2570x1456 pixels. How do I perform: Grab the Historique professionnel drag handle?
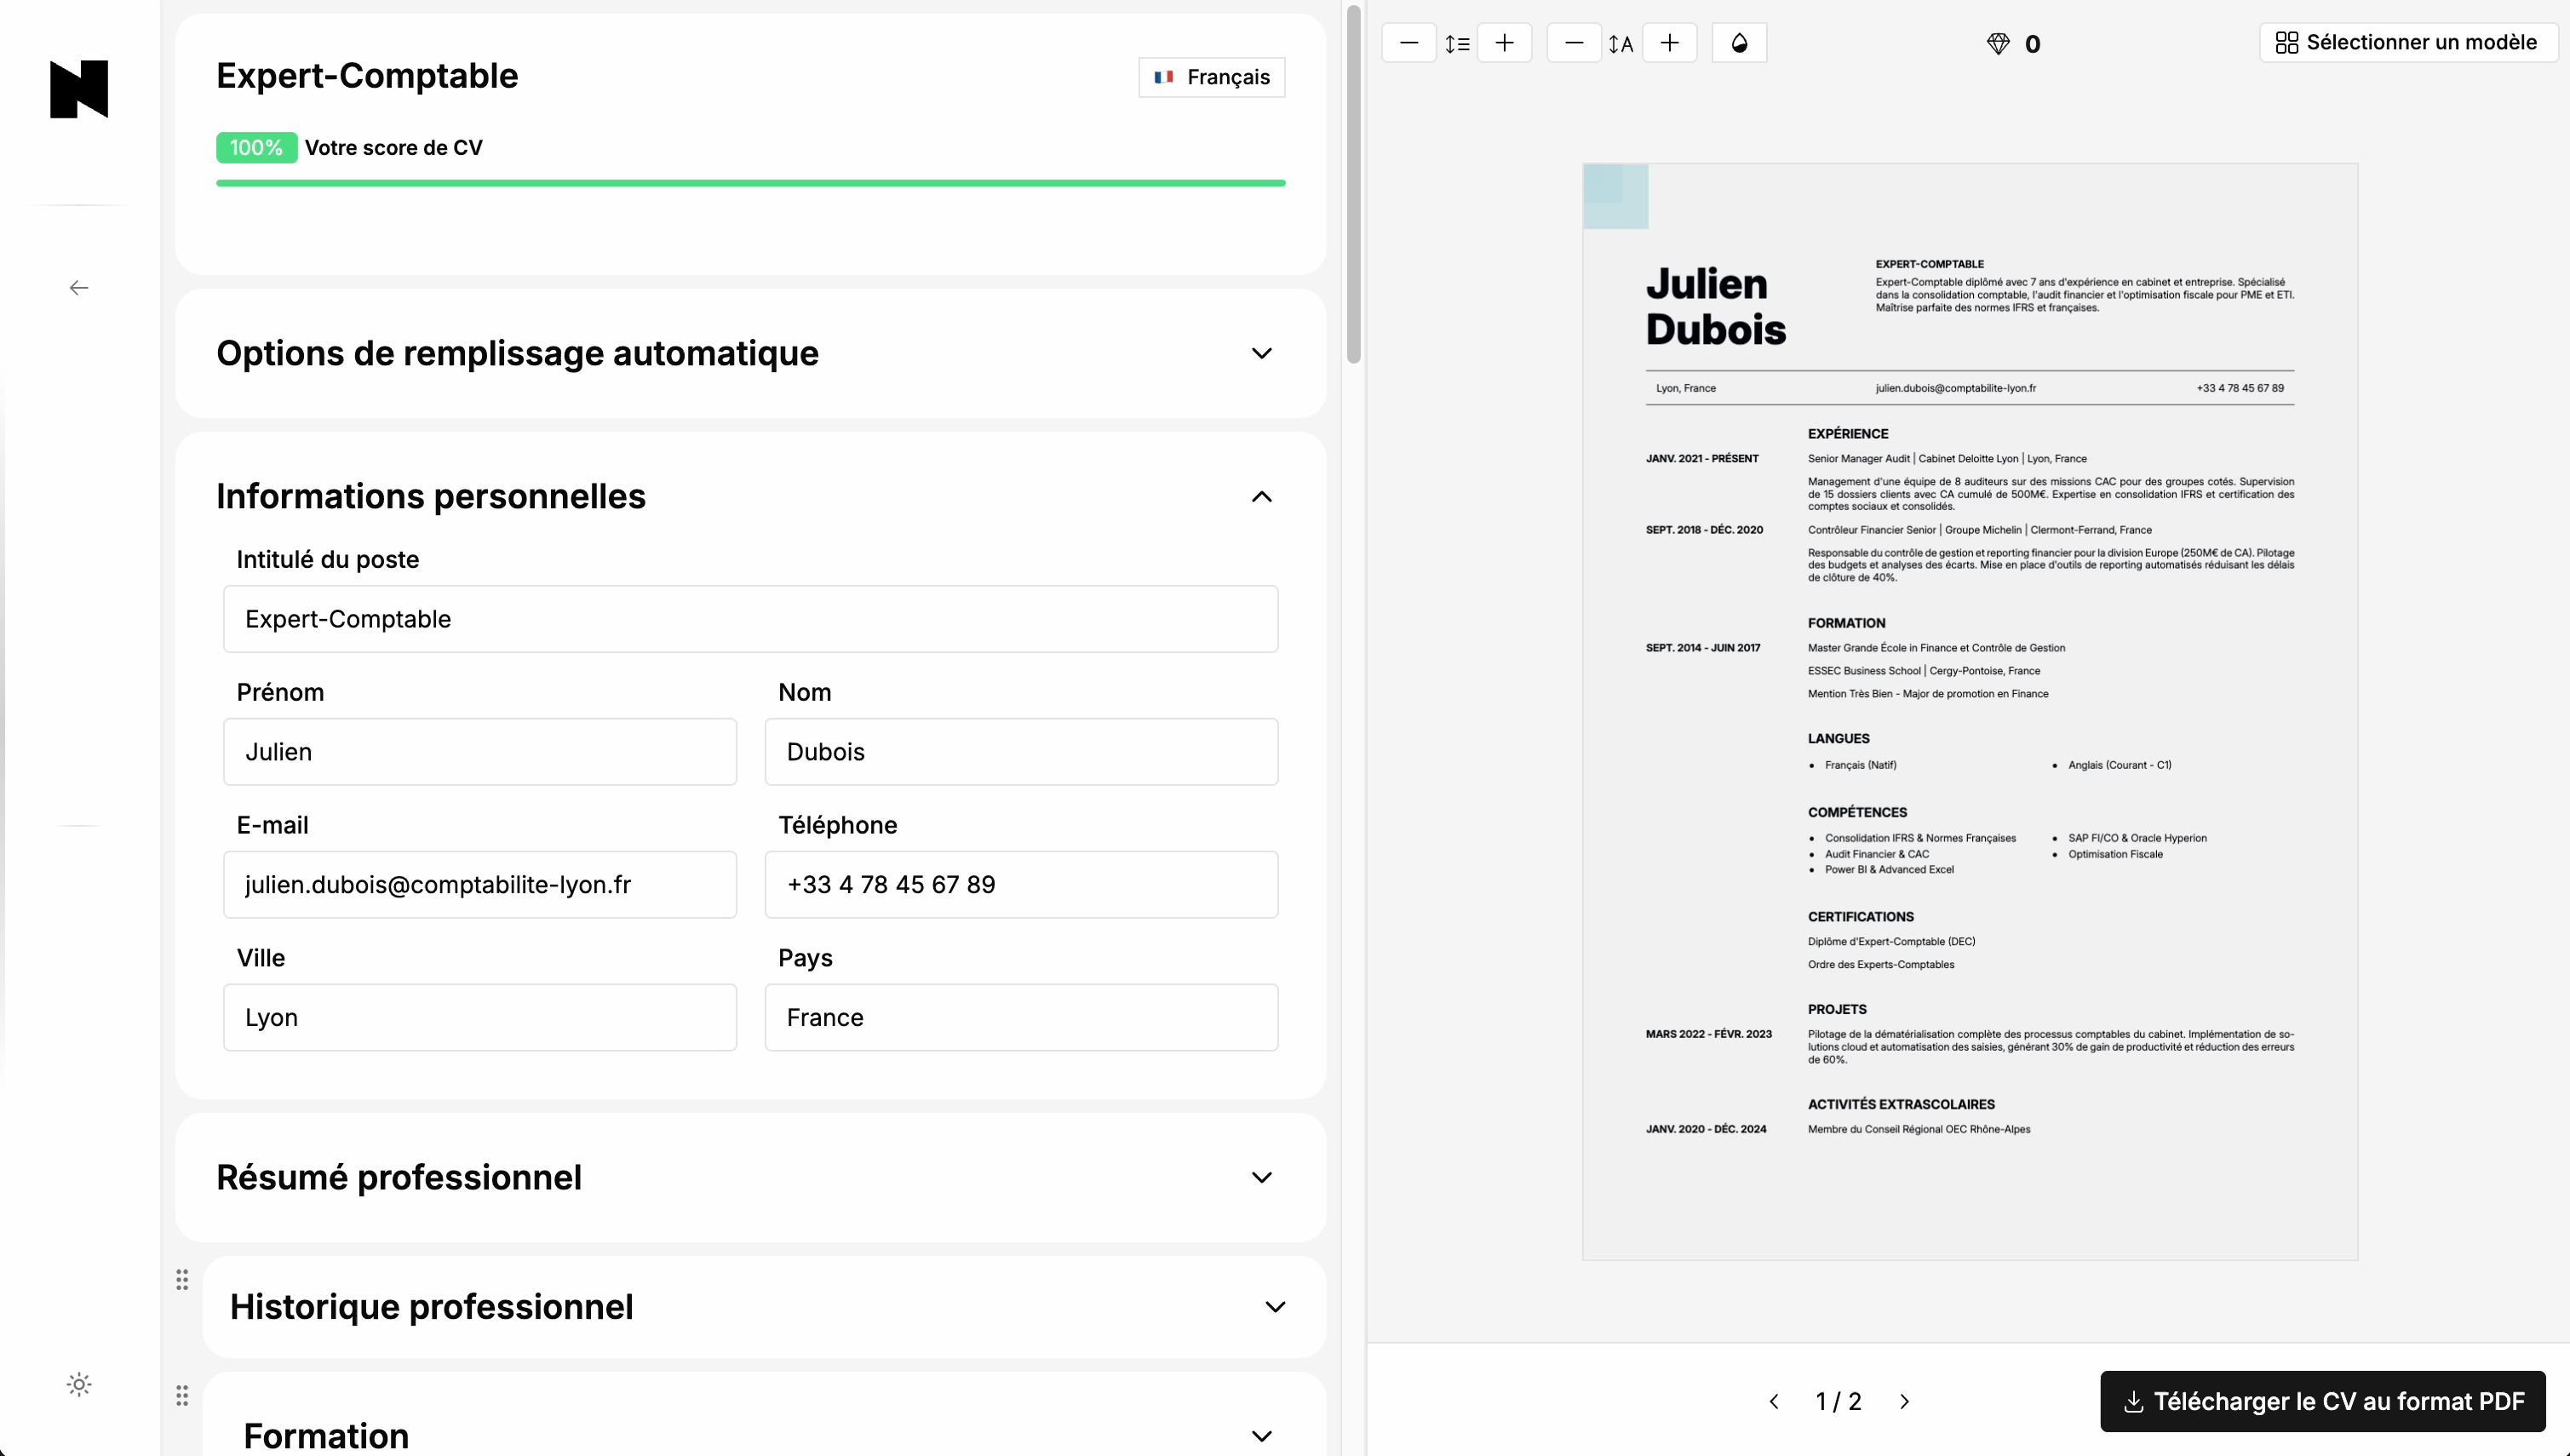182,1279
